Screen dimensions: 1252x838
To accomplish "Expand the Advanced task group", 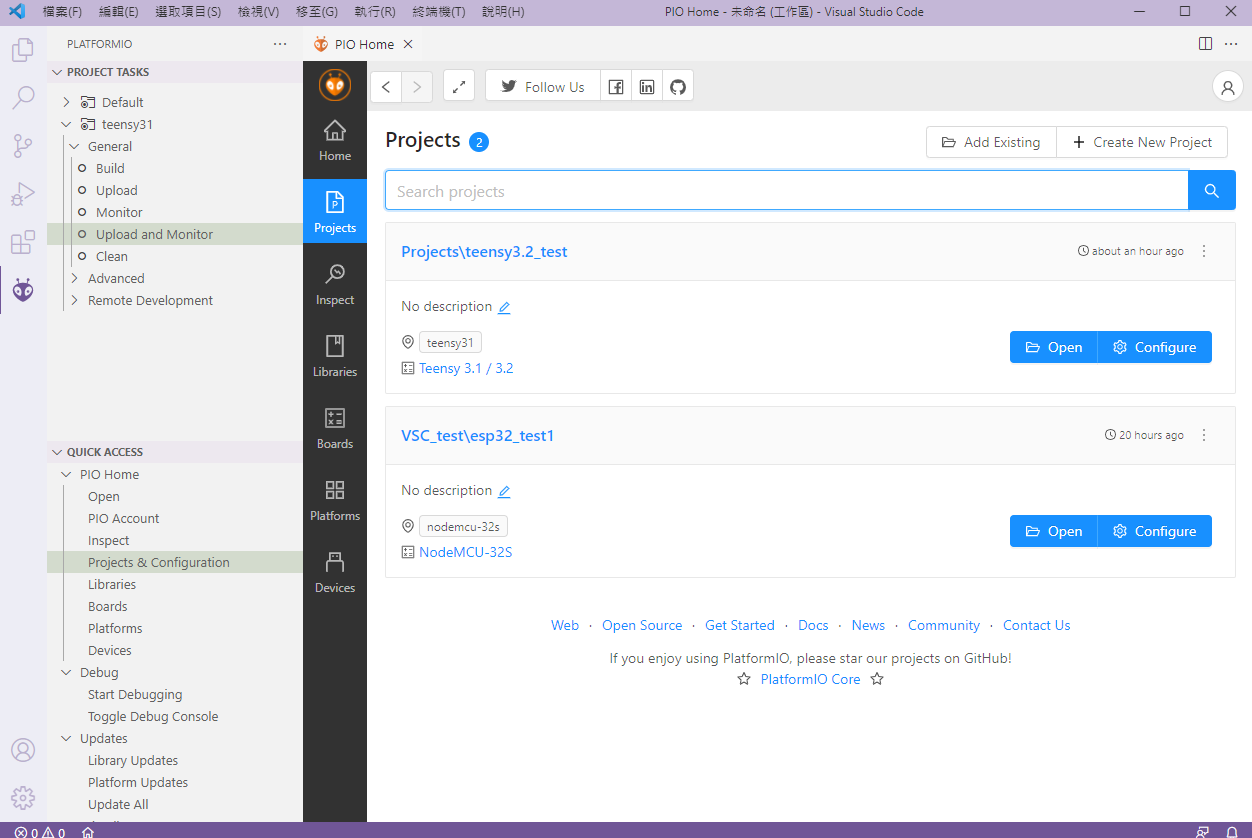I will pos(75,278).
